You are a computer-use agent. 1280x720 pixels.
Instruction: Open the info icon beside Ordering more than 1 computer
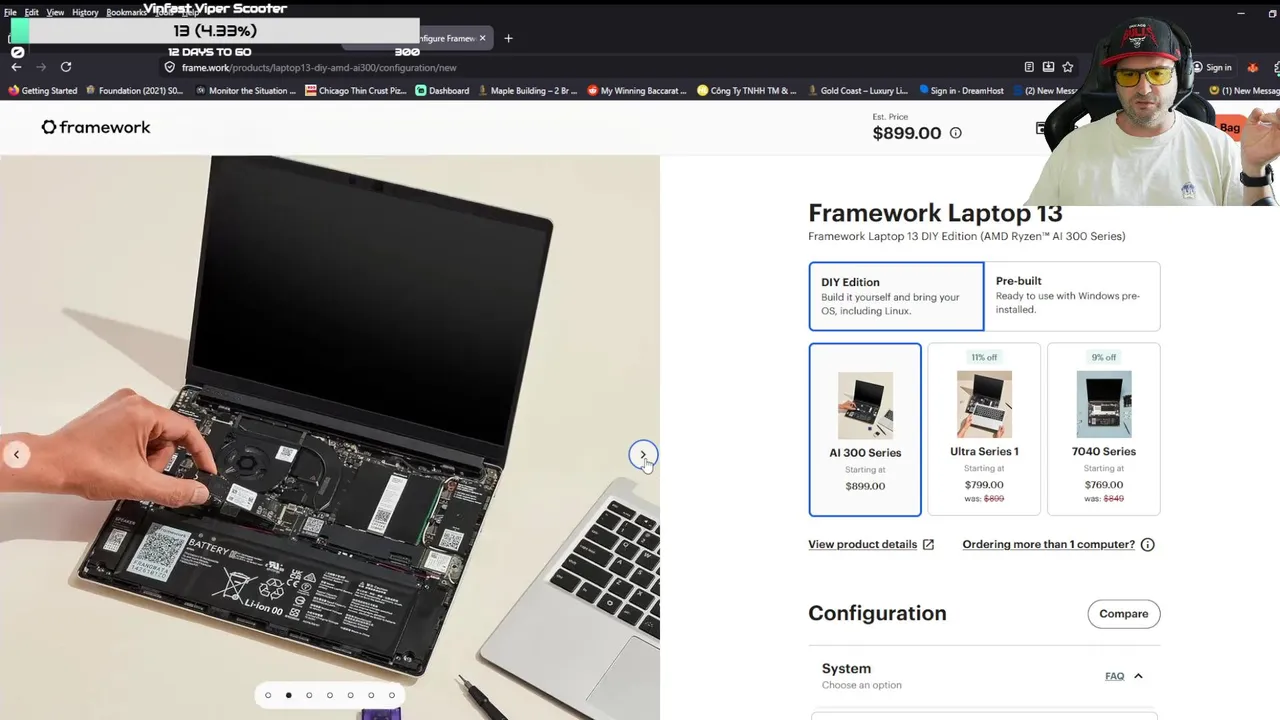1147,545
